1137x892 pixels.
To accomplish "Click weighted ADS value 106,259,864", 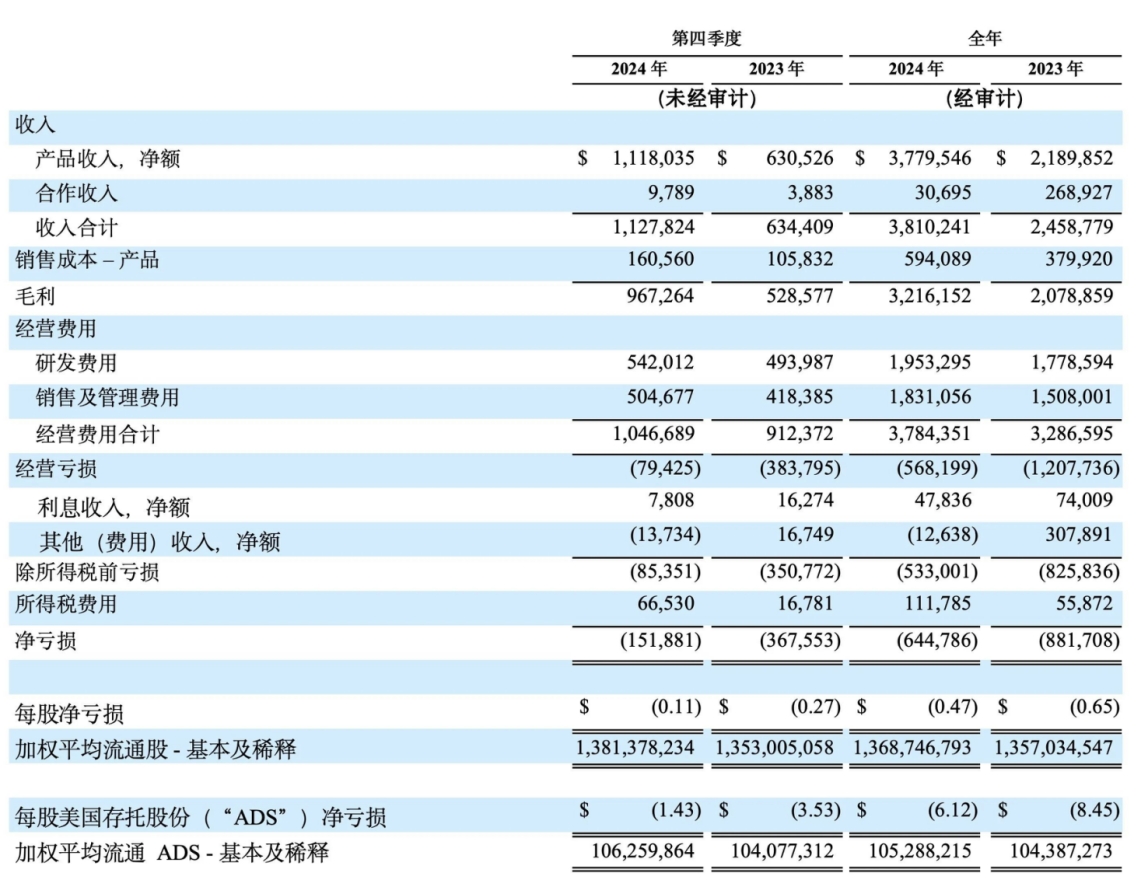I will (642, 851).
